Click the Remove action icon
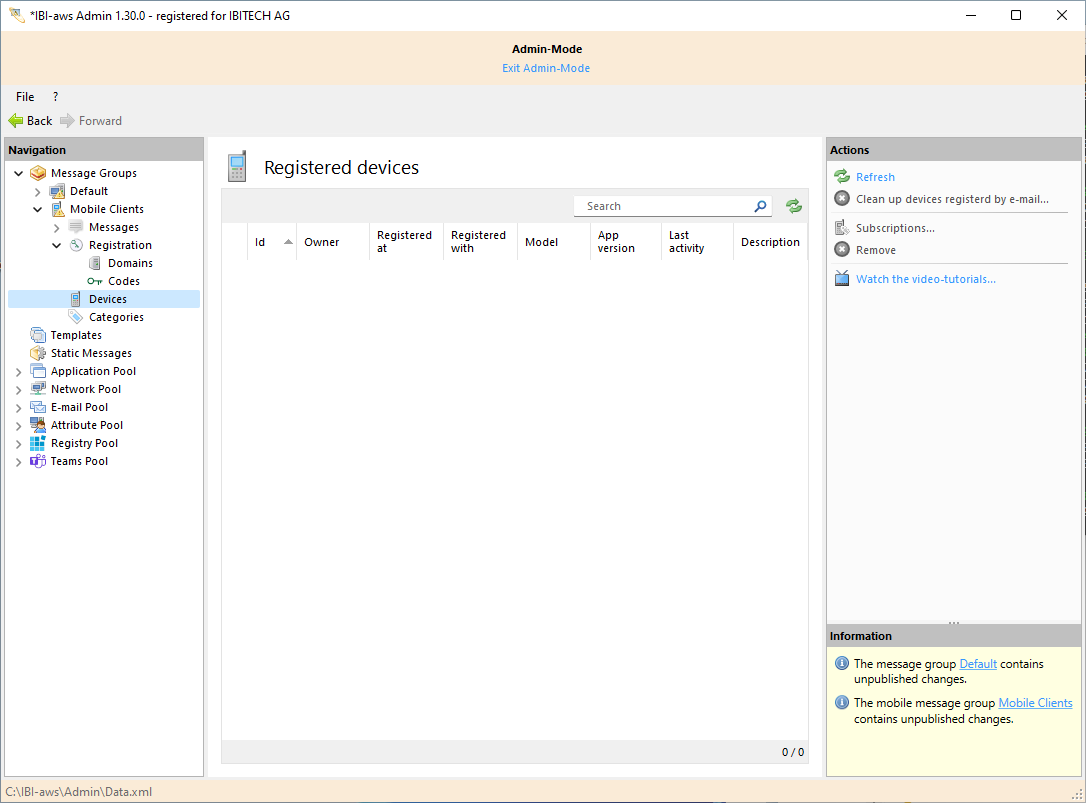The image size is (1086, 803). point(842,249)
